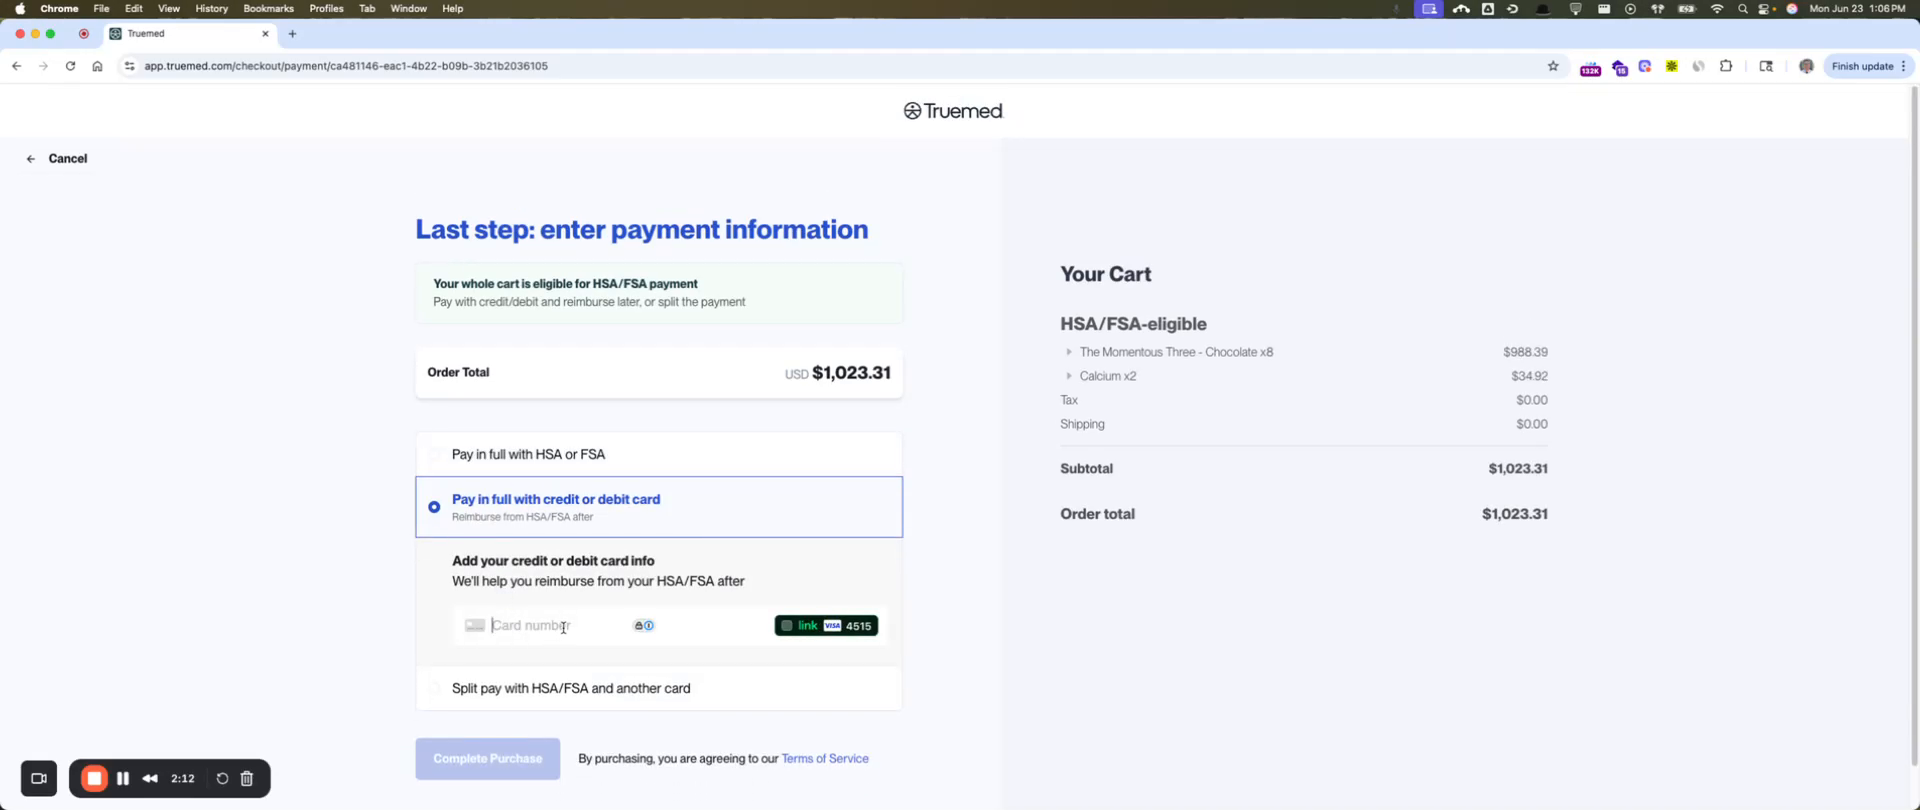
Task: Open Chrome Extensions puzzle menu
Action: (x=1726, y=66)
